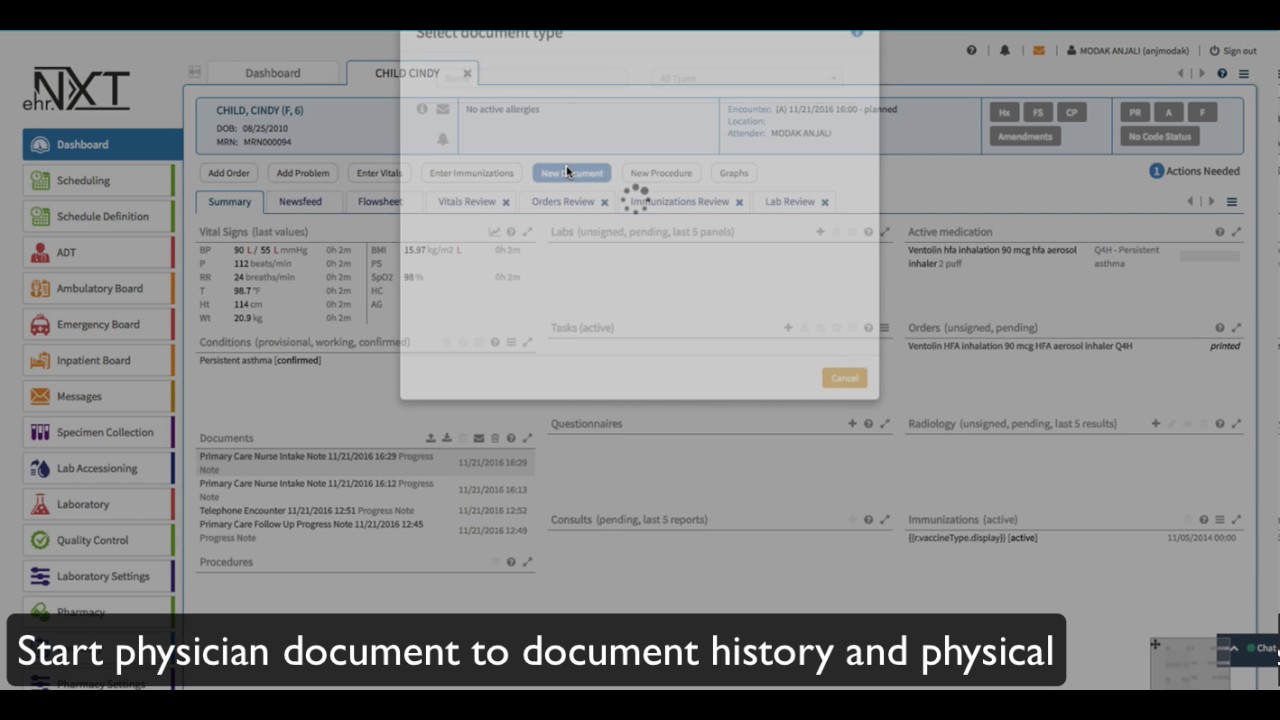Expand the Questionnaires panel
The image size is (1280, 720).
[x=884, y=424]
